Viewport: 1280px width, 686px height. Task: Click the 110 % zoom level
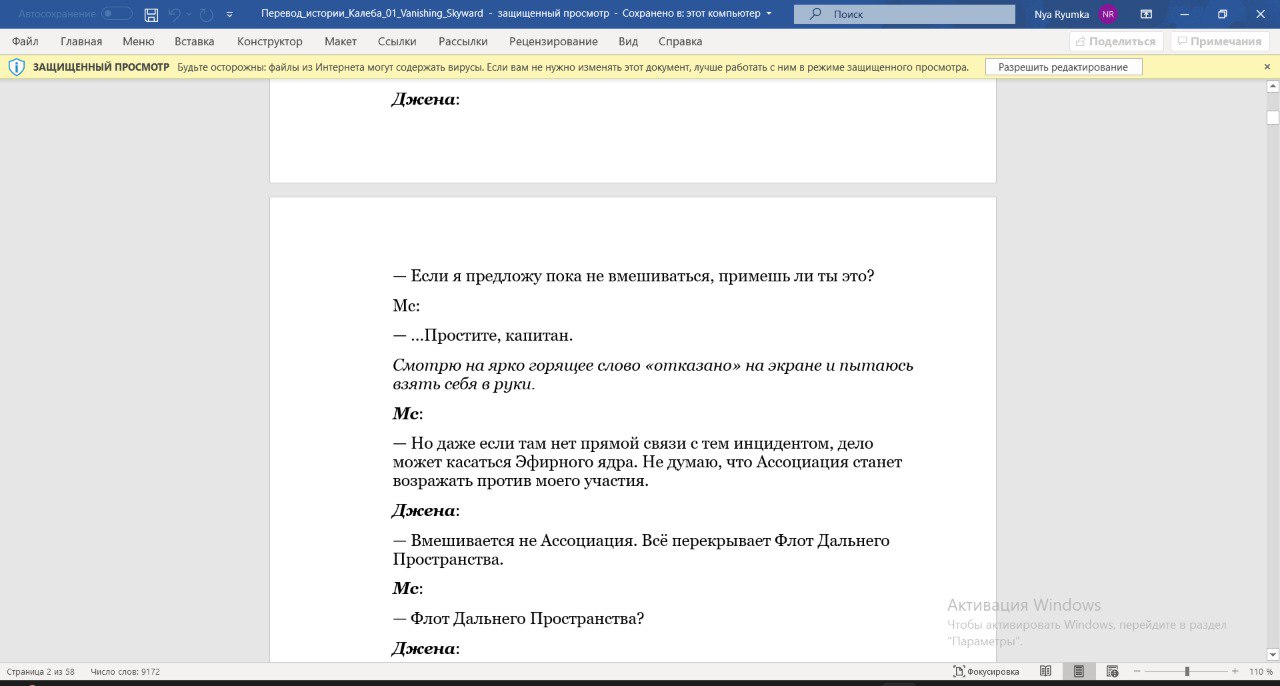point(1259,672)
